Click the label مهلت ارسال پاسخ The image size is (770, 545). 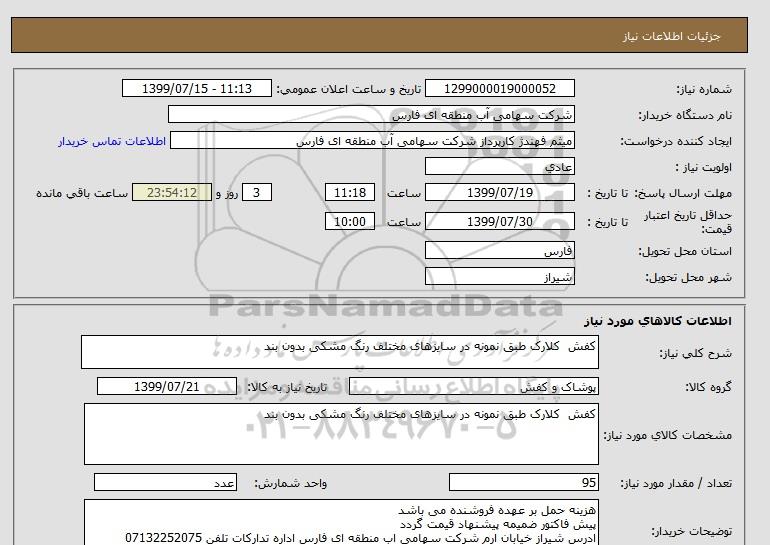[683, 193]
